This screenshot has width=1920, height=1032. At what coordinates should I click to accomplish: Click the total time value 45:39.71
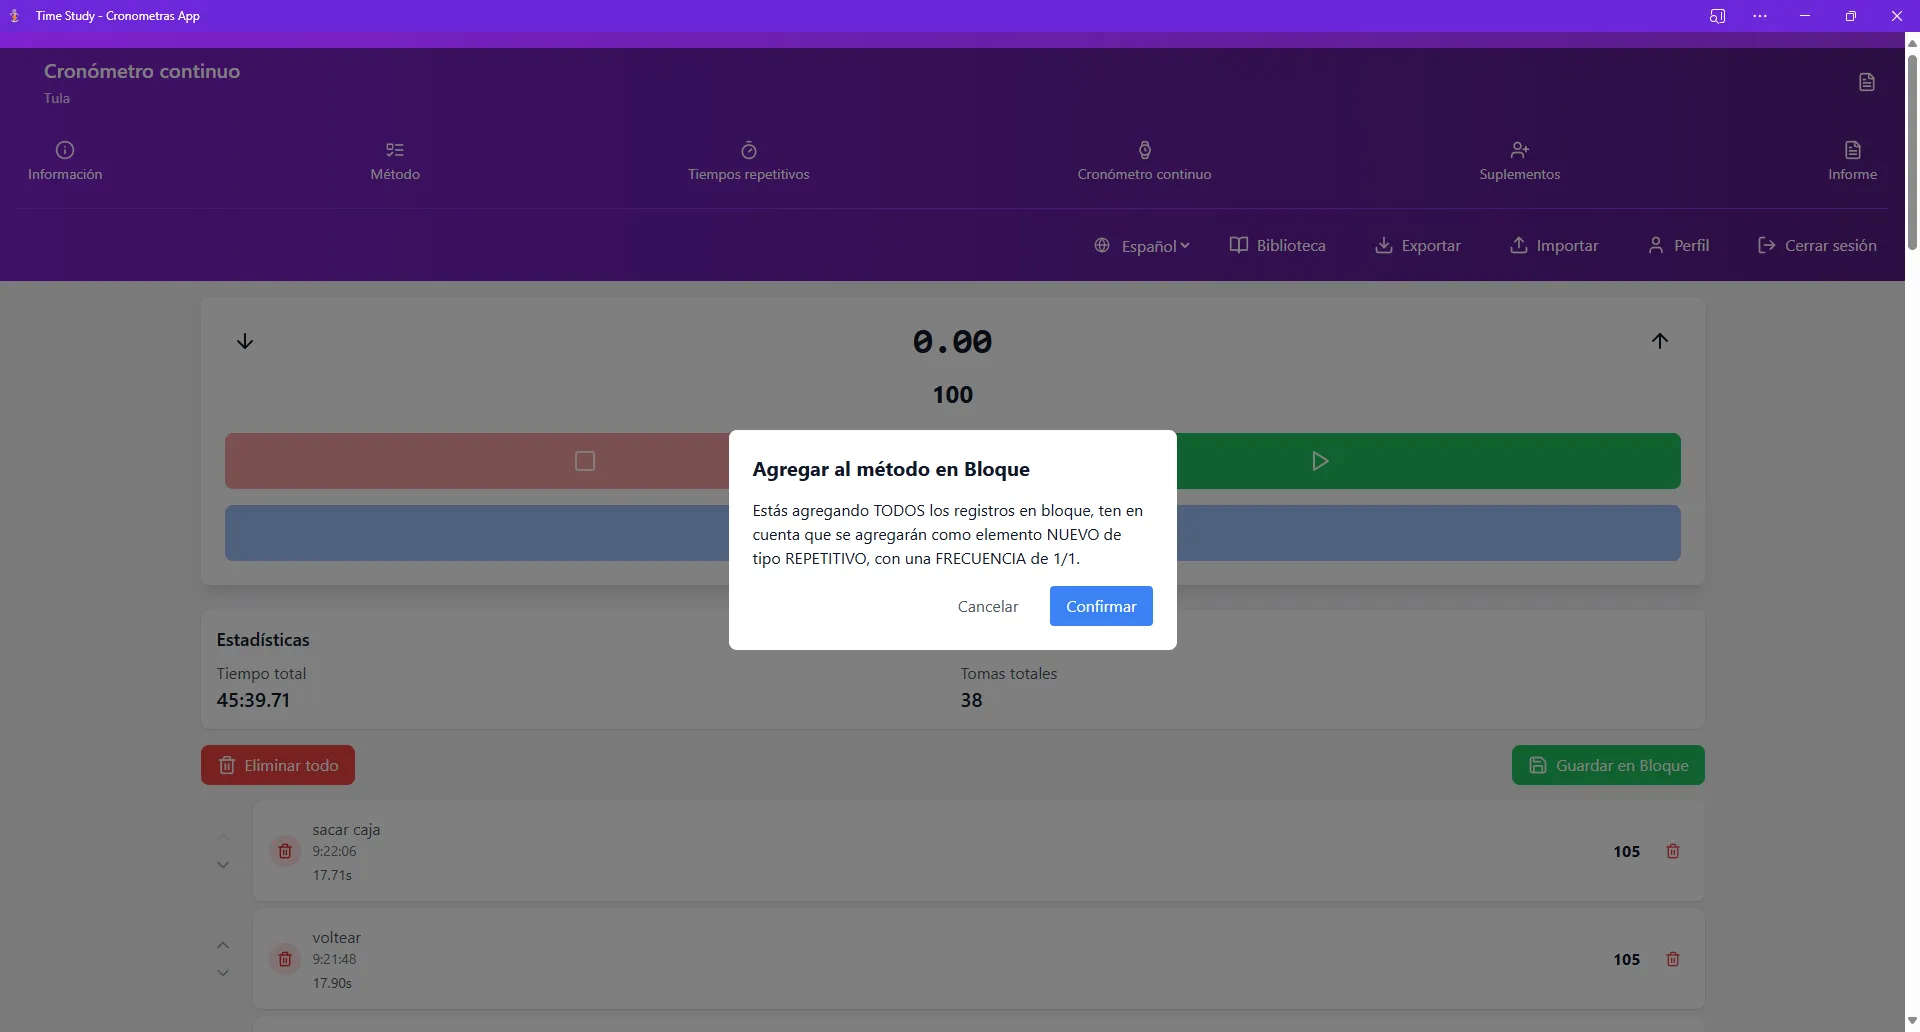pos(253,700)
